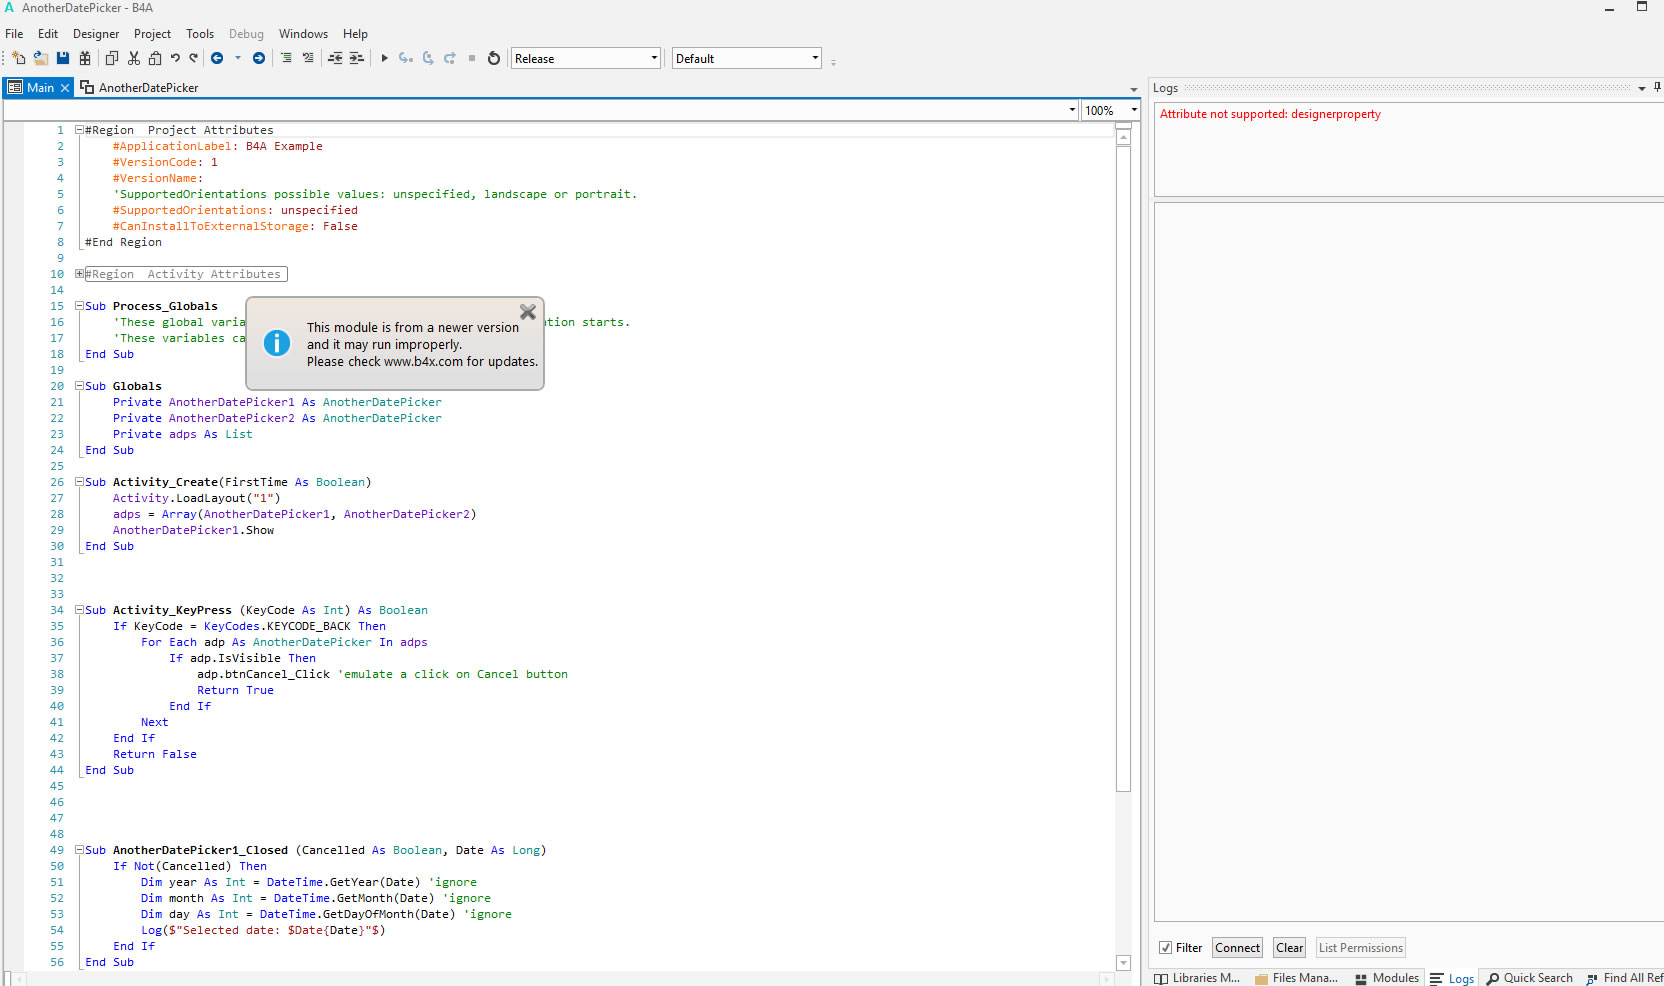Screen dimensions: 1664x986
Task: Click the restart circular arrow icon
Action: tap(493, 59)
